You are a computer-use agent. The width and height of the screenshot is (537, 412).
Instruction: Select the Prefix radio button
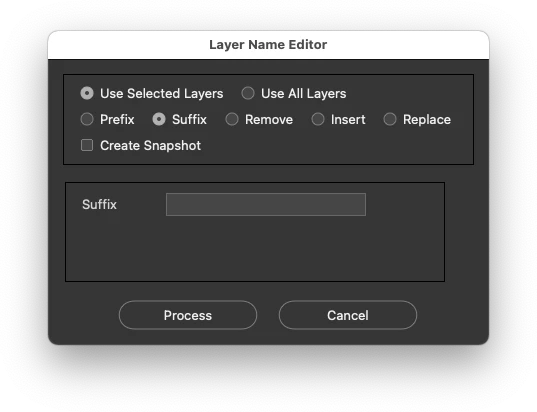tap(87, 119)
